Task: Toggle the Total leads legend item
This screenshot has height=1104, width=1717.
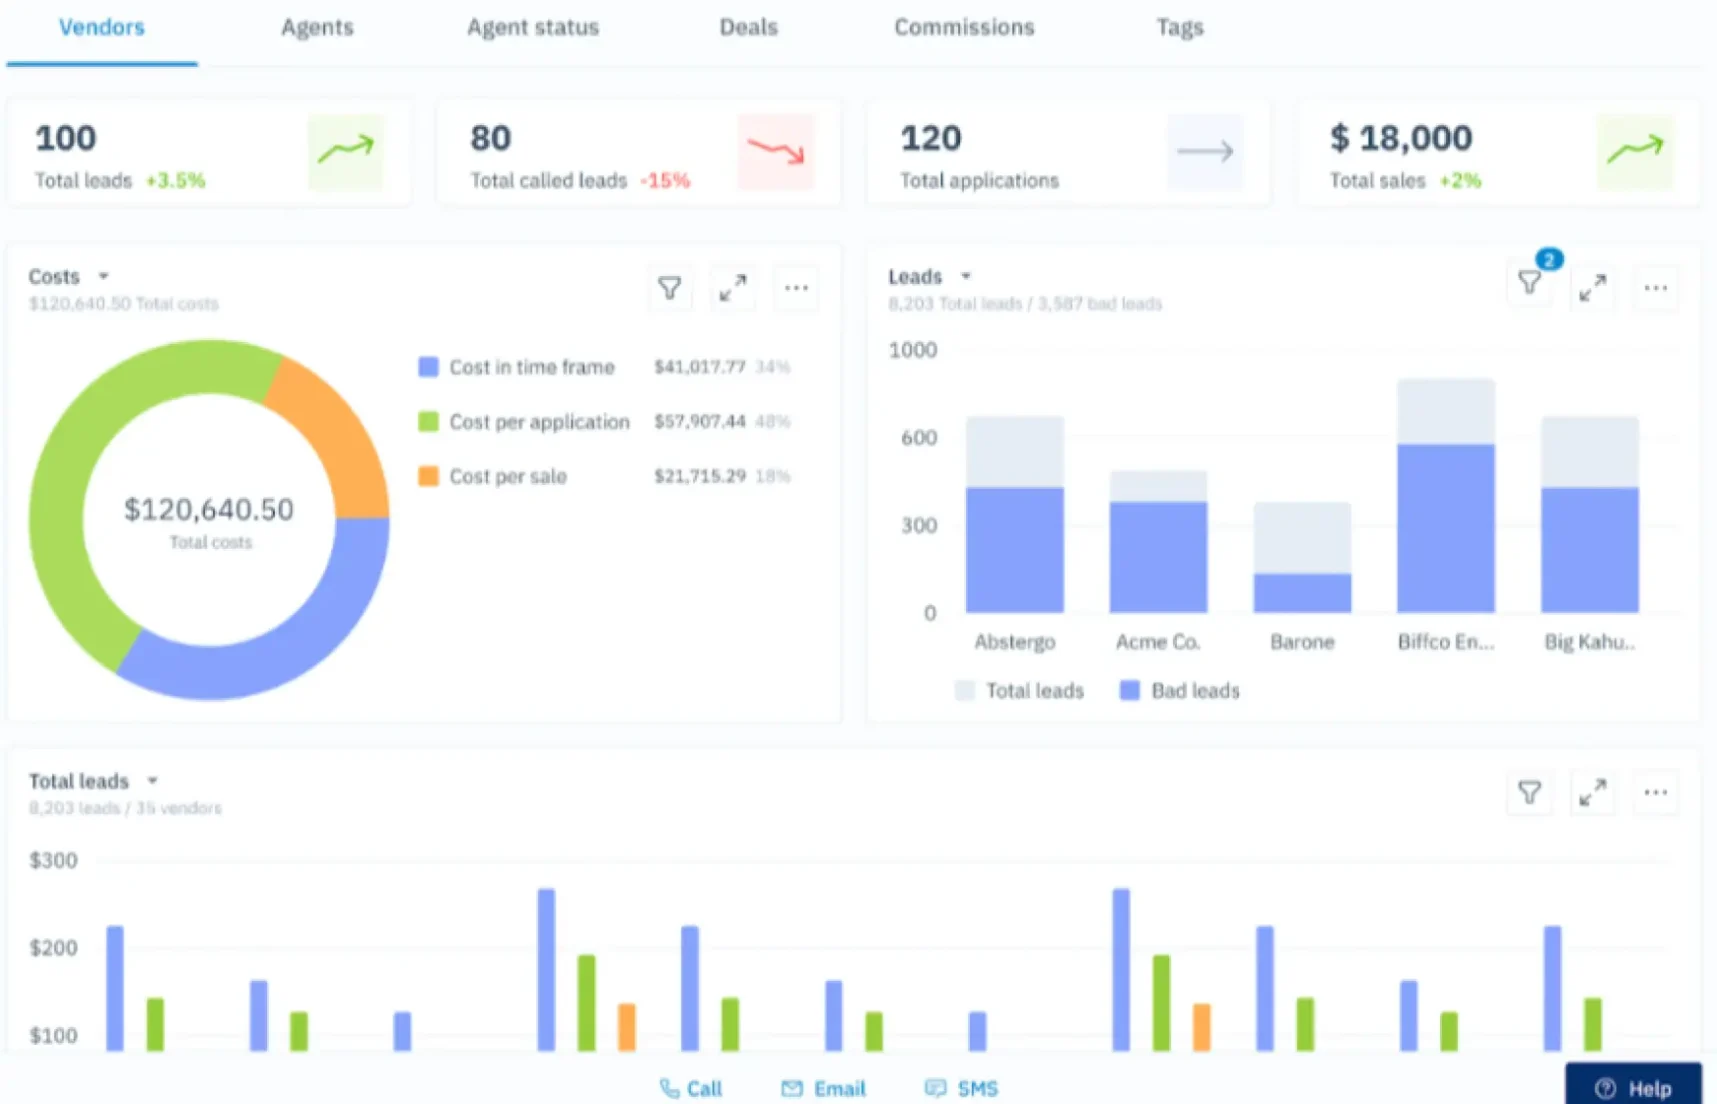Action: 1019,691
